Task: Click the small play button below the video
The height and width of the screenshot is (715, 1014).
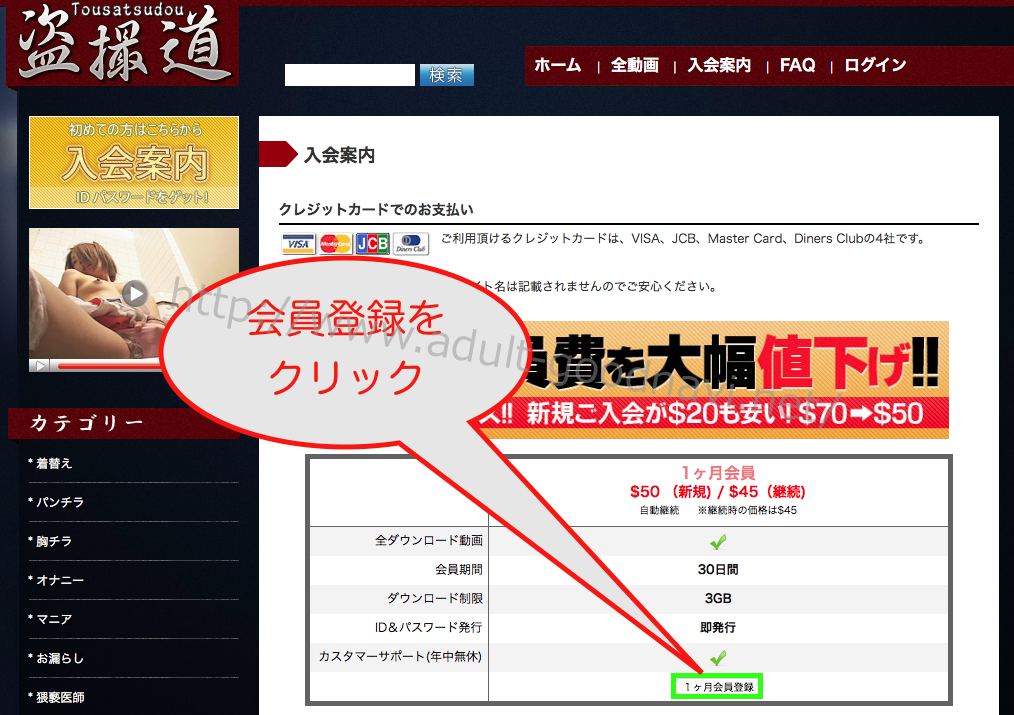Action: tap(41, 366)
